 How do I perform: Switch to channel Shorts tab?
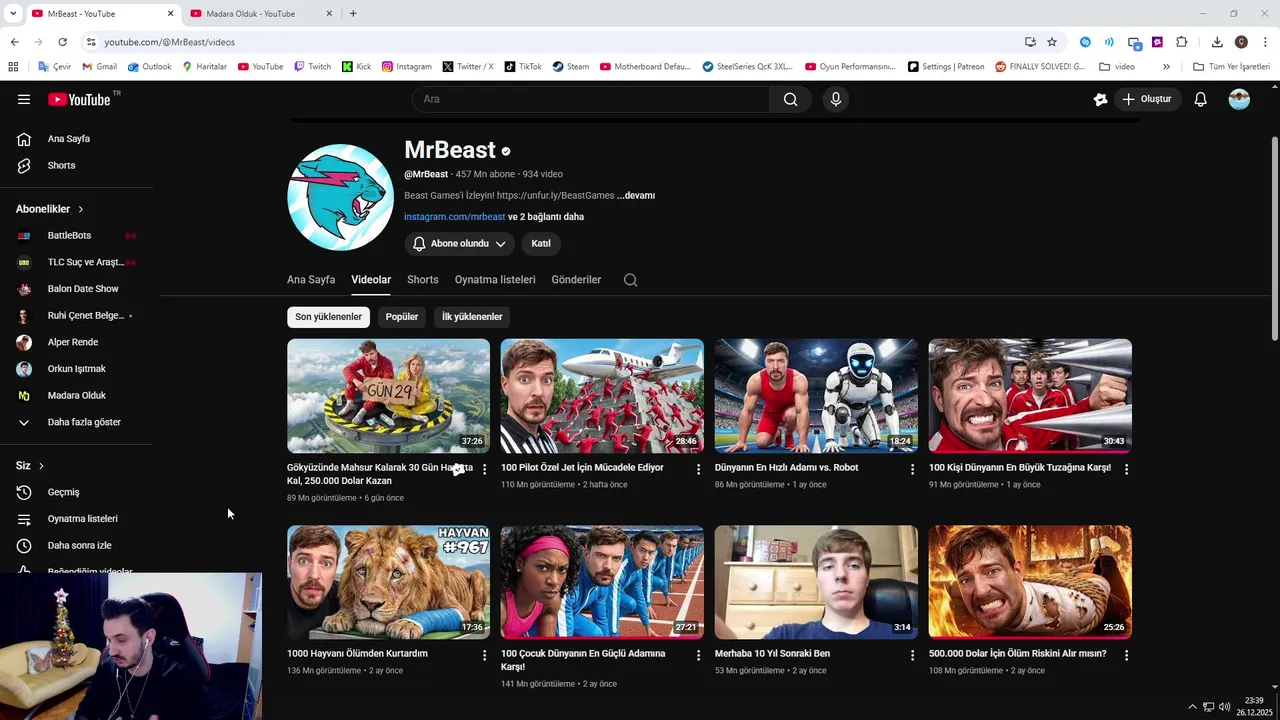click(422, 280)
